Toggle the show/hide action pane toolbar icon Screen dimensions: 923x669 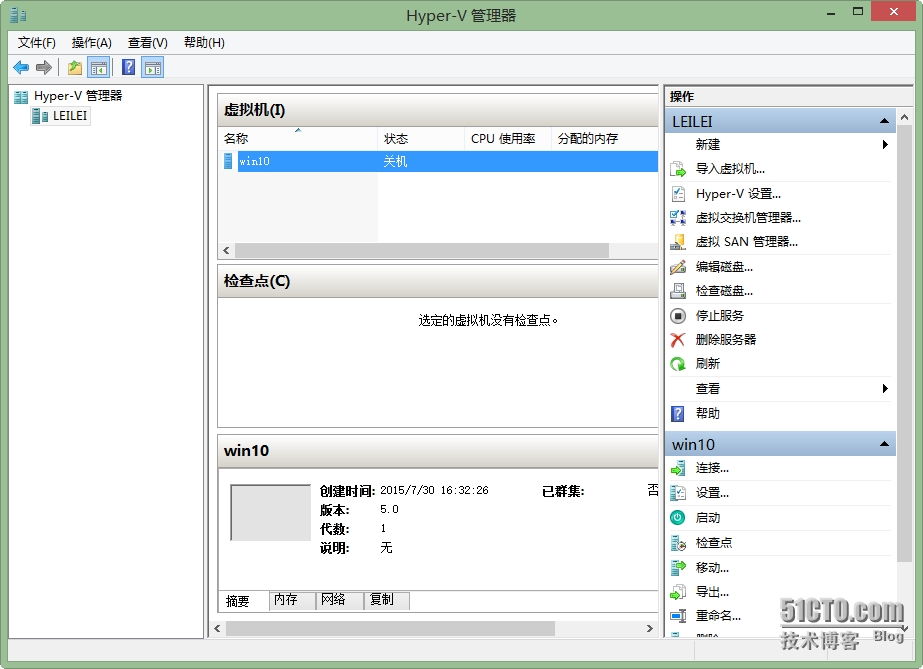(152, 68)
